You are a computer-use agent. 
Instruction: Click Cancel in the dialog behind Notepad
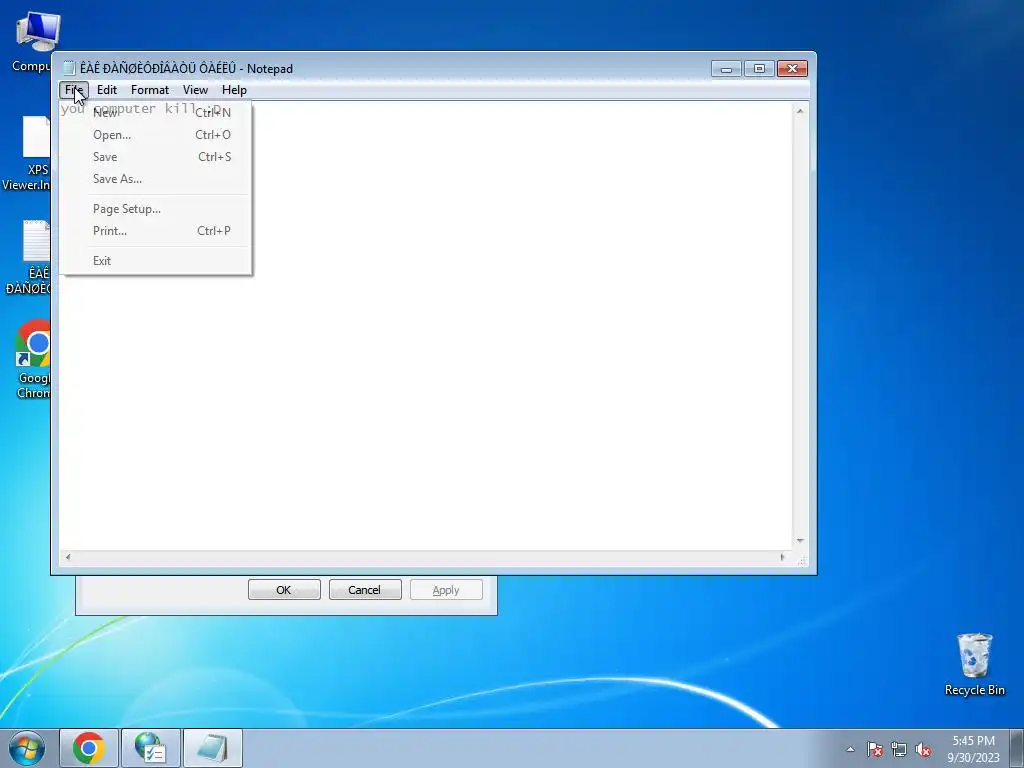[x=365, y=590]
